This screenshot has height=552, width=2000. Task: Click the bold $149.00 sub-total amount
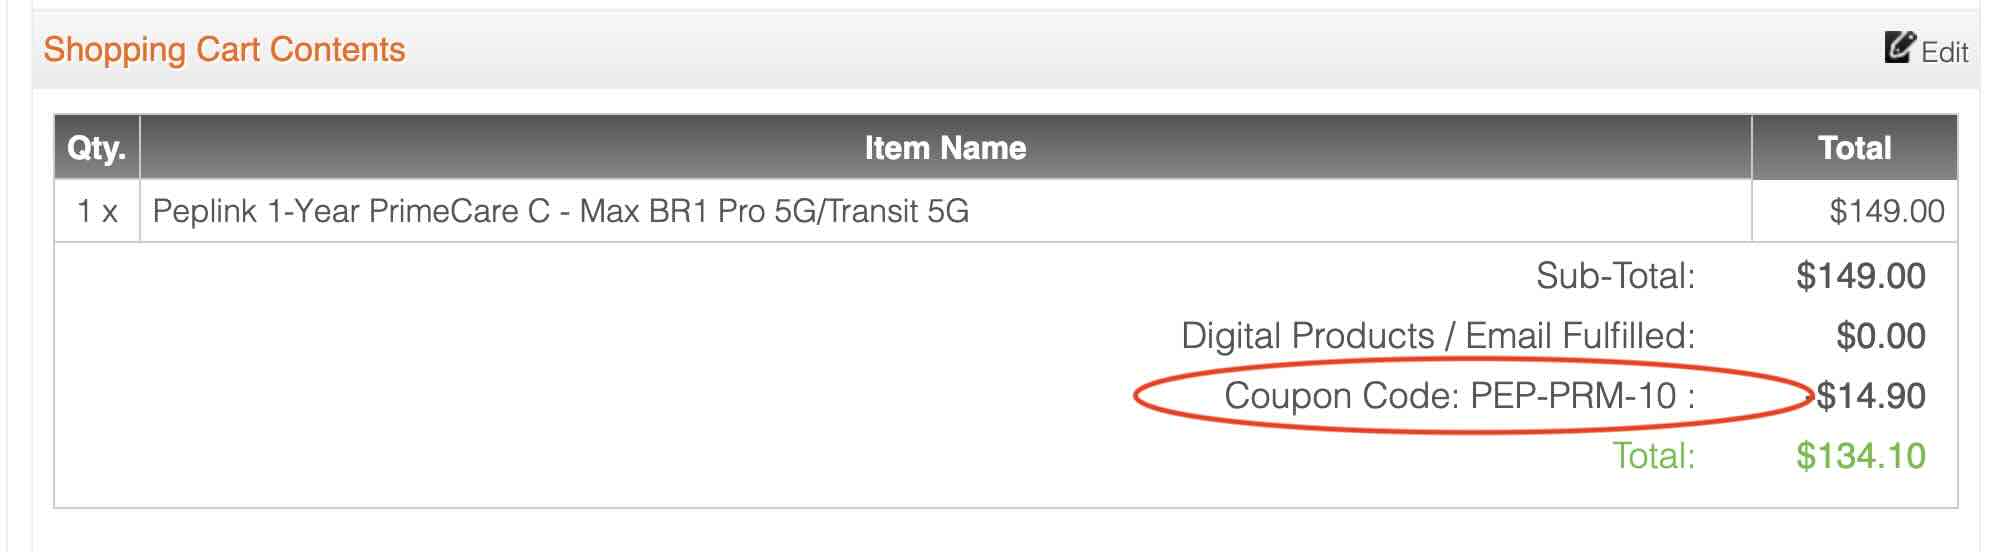click(x=1860, y=276)
